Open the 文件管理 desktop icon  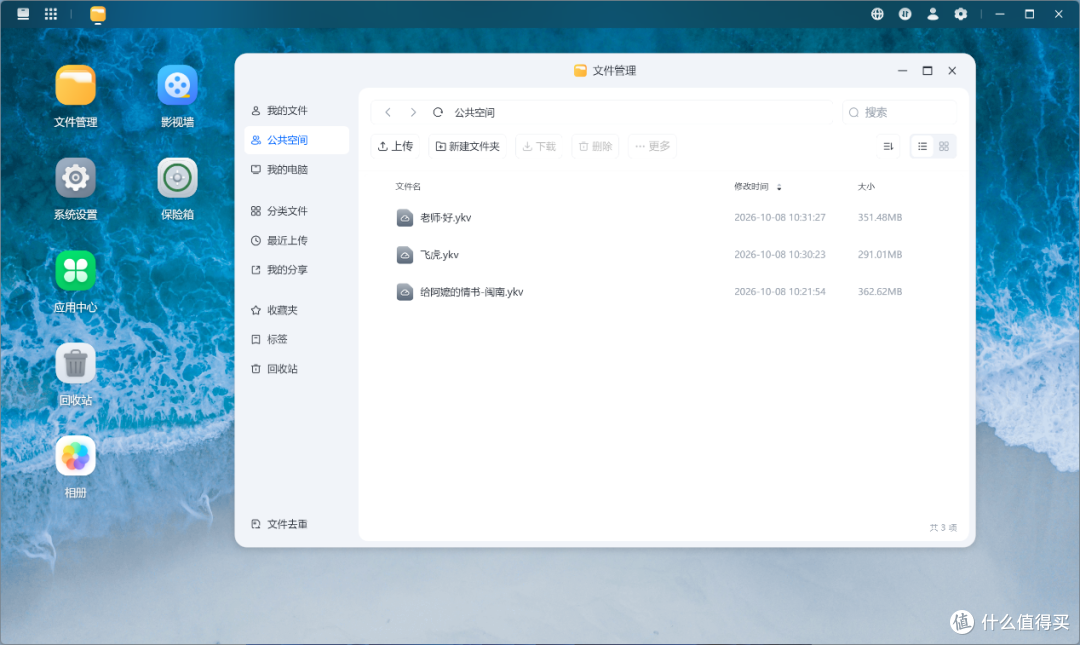(76, 86)
